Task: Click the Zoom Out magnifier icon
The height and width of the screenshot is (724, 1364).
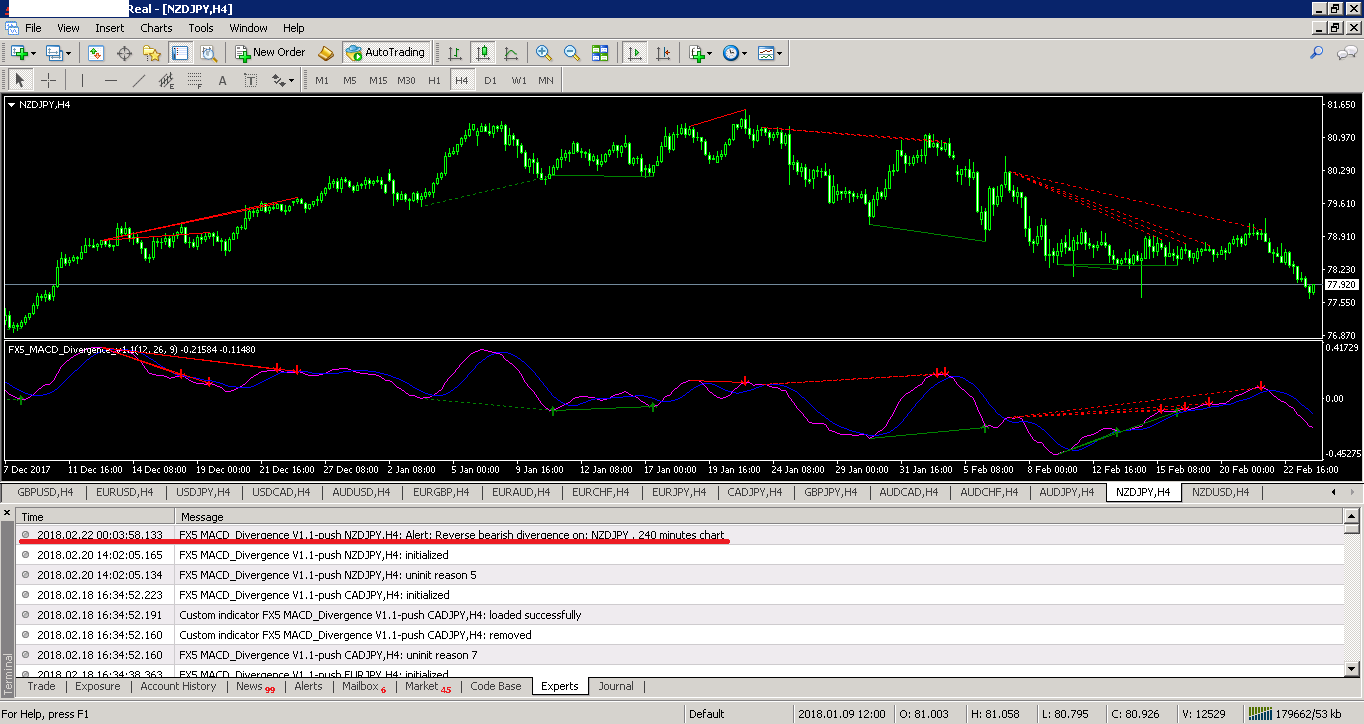Action: [x=572, y=53]
